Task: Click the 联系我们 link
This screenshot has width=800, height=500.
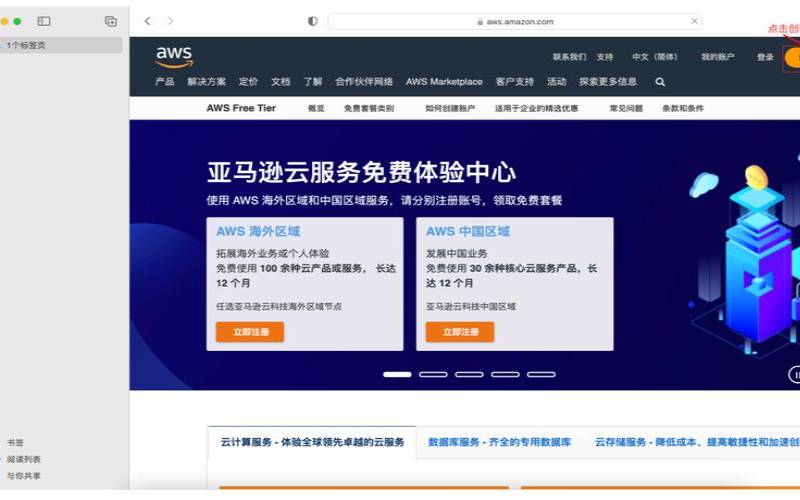Action: click(x=569, y=57)
